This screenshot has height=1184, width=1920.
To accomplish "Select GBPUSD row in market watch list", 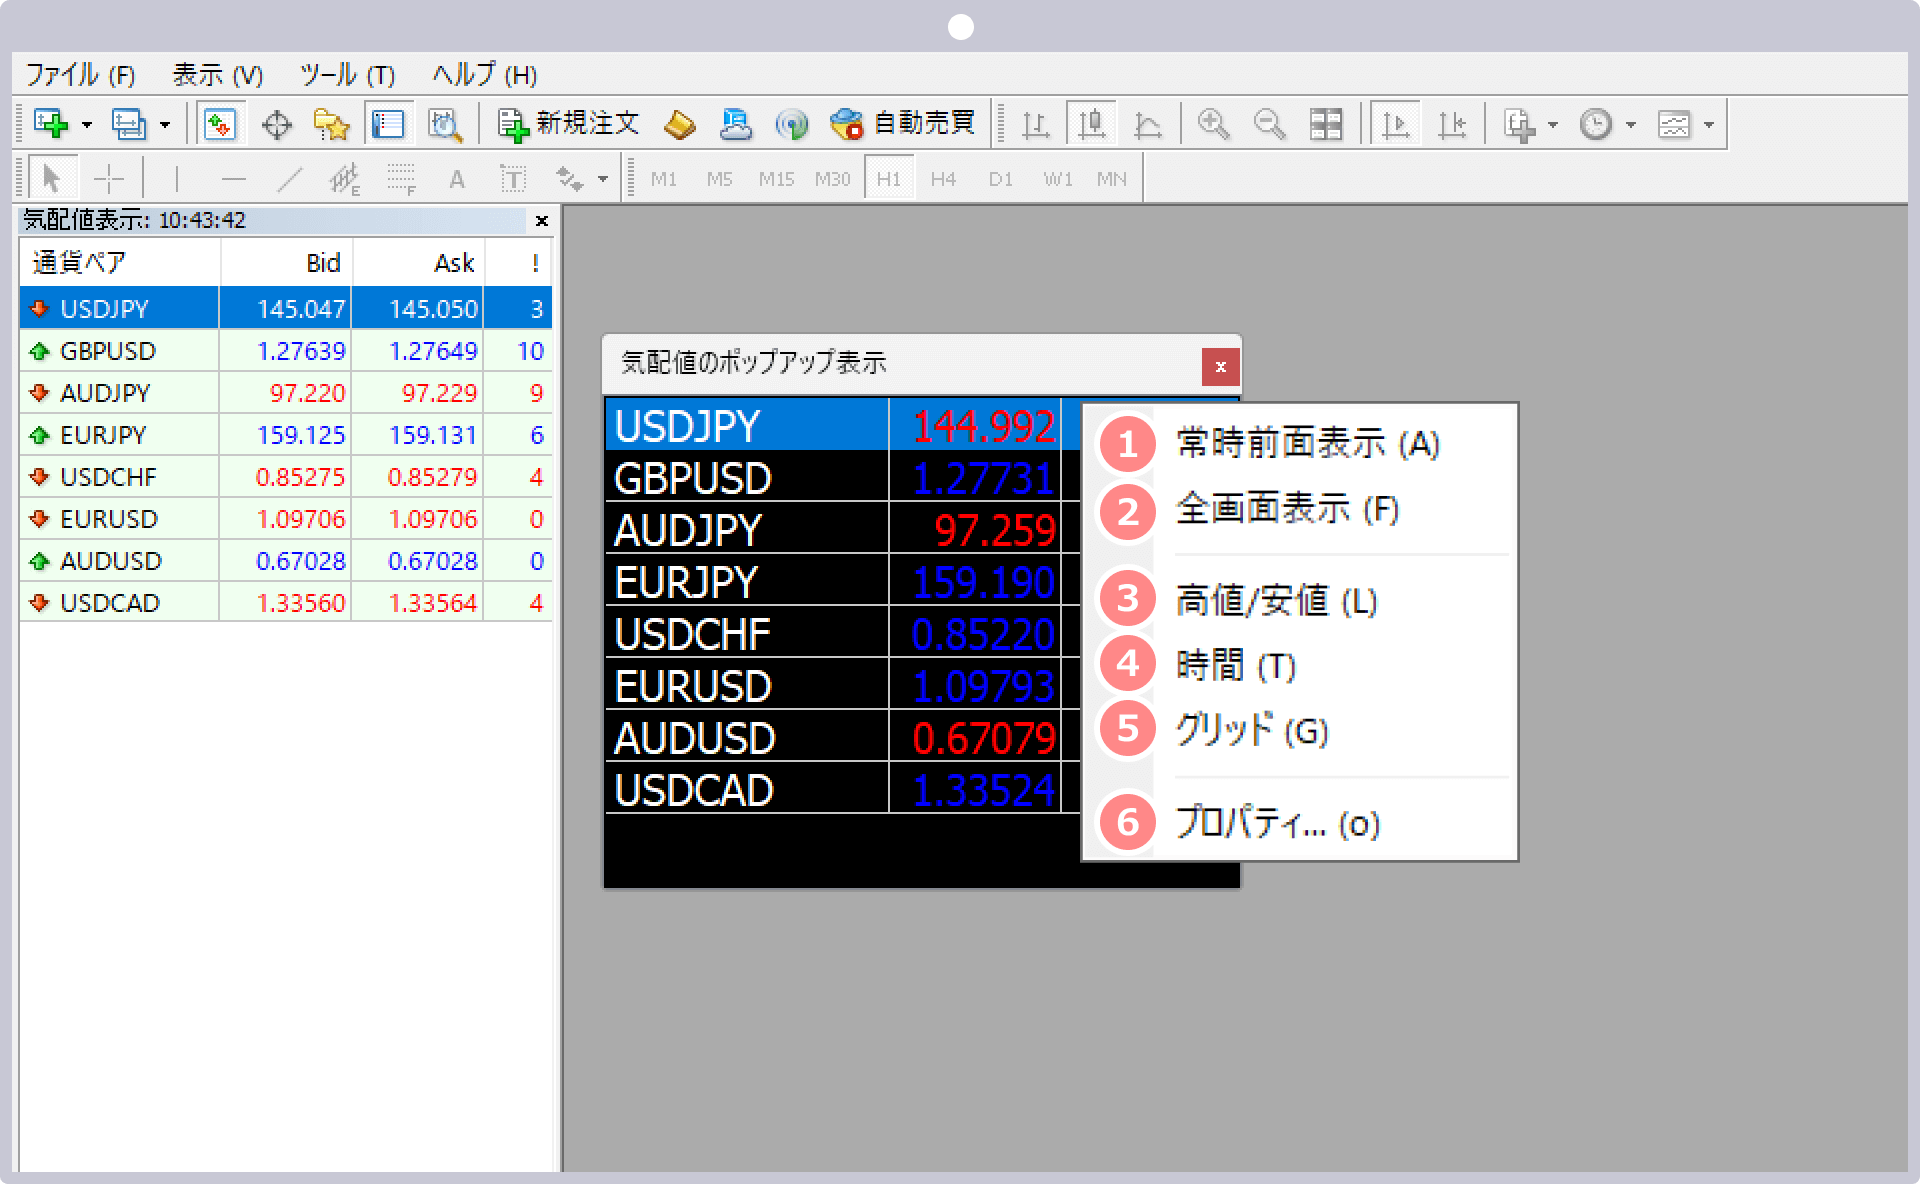I will [286, 351].
